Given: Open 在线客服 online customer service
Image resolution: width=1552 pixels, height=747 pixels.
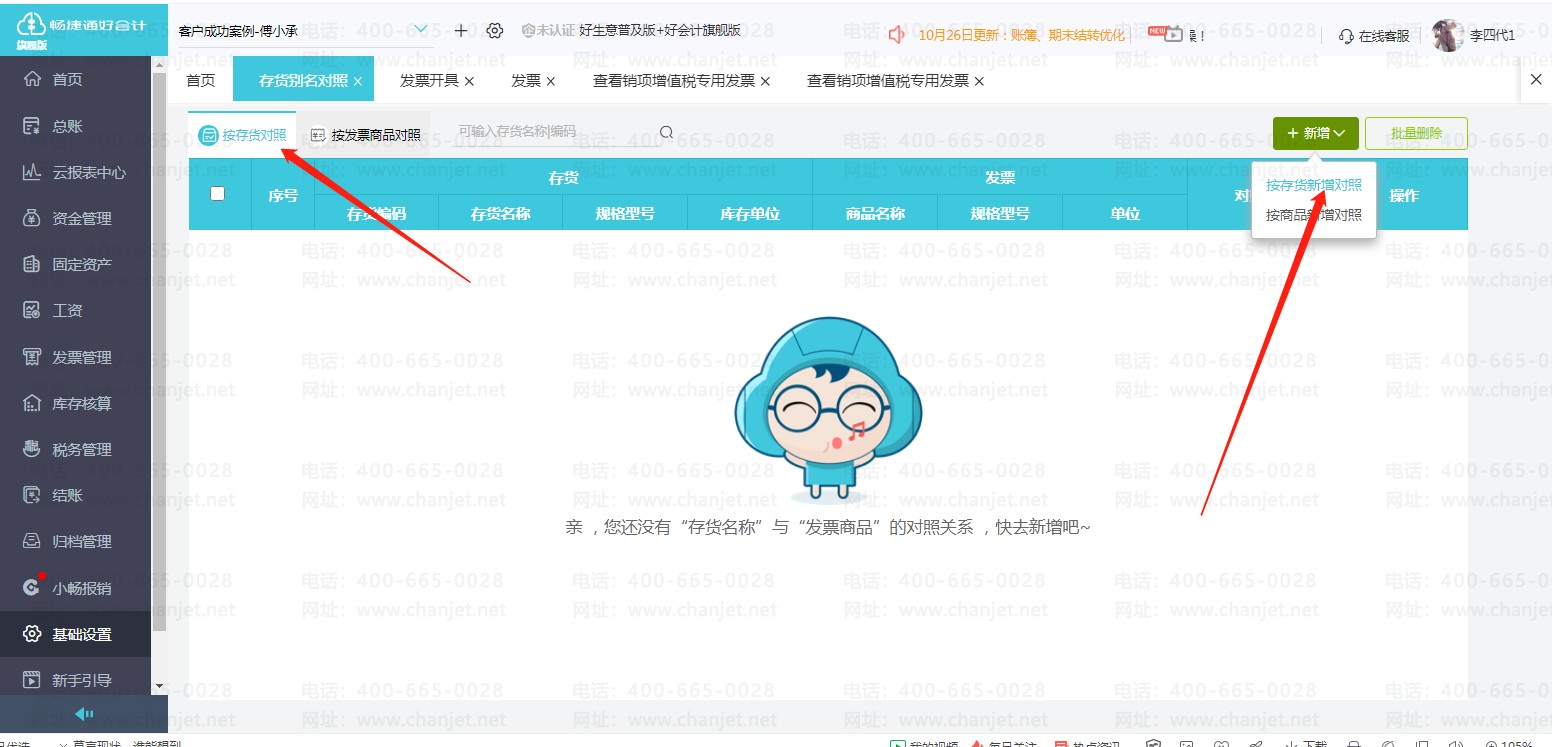Looking at the screenshot, I should 1374,36.
